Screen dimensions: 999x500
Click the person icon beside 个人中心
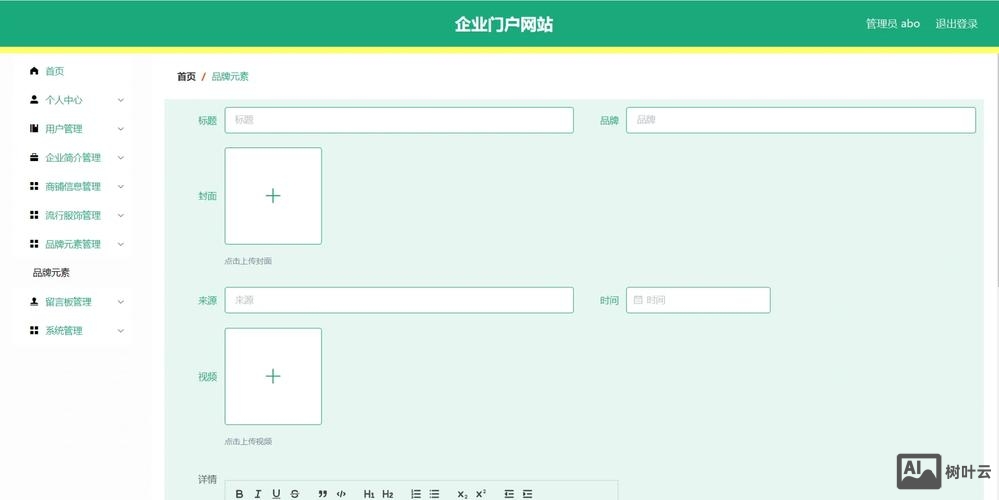[34, 99]
